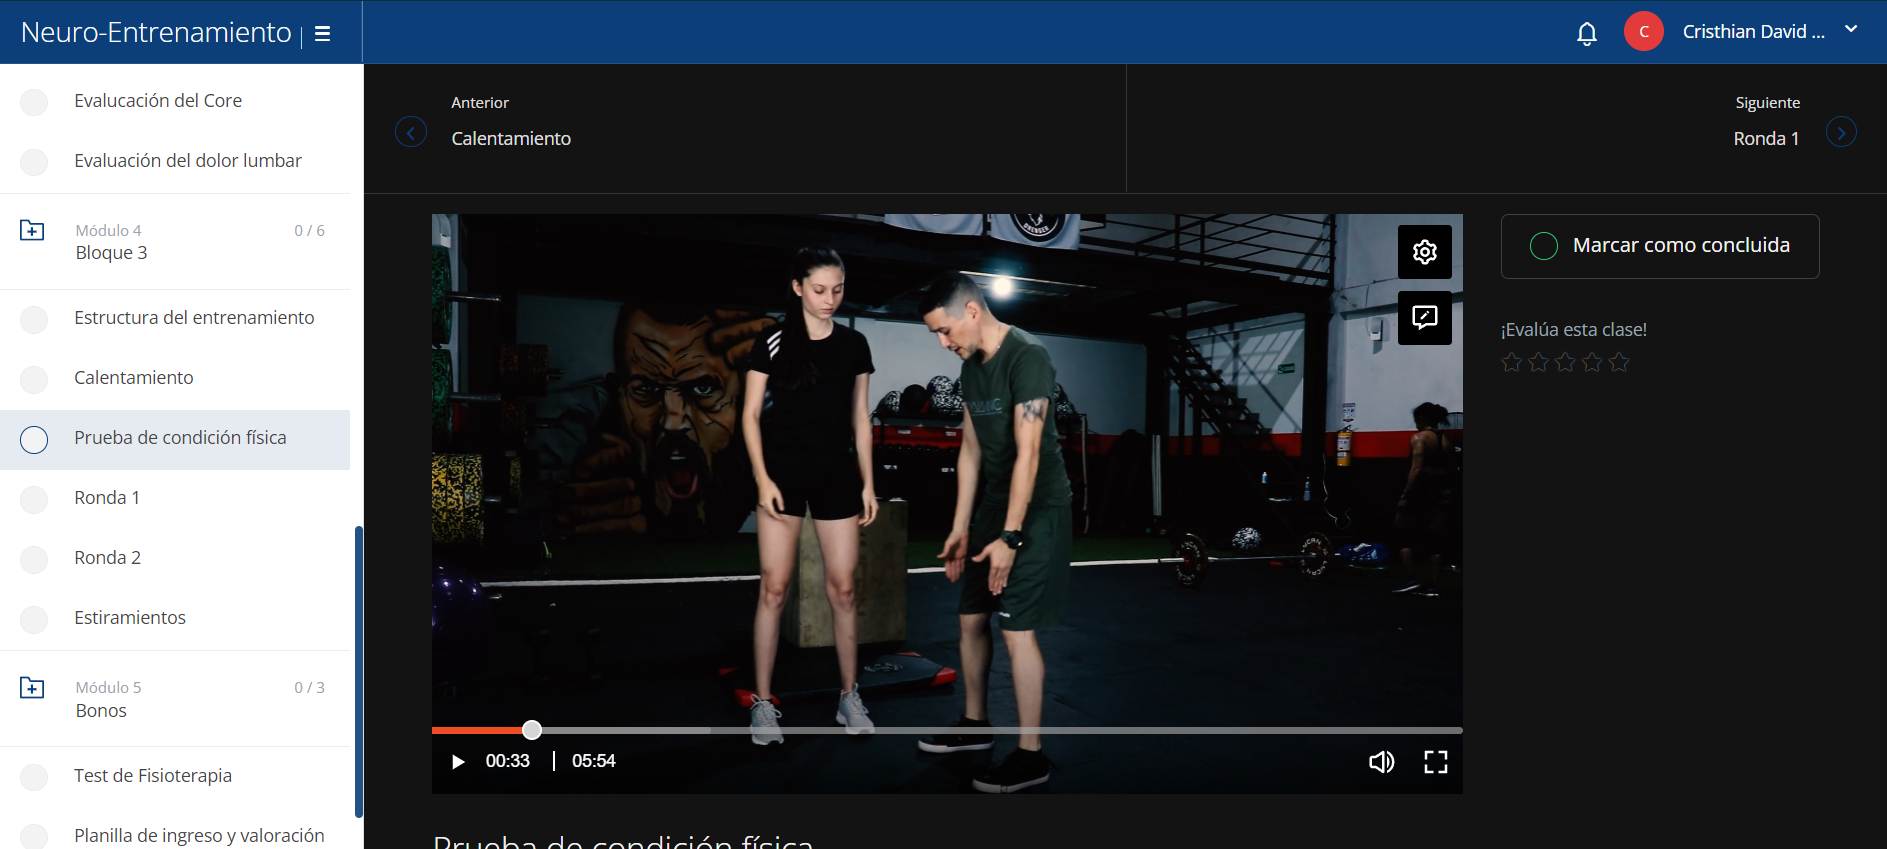Expand Módulo 4 Bloque 3 folder
The height and width of the screenshot is (849, 1887).
(32, 231)
